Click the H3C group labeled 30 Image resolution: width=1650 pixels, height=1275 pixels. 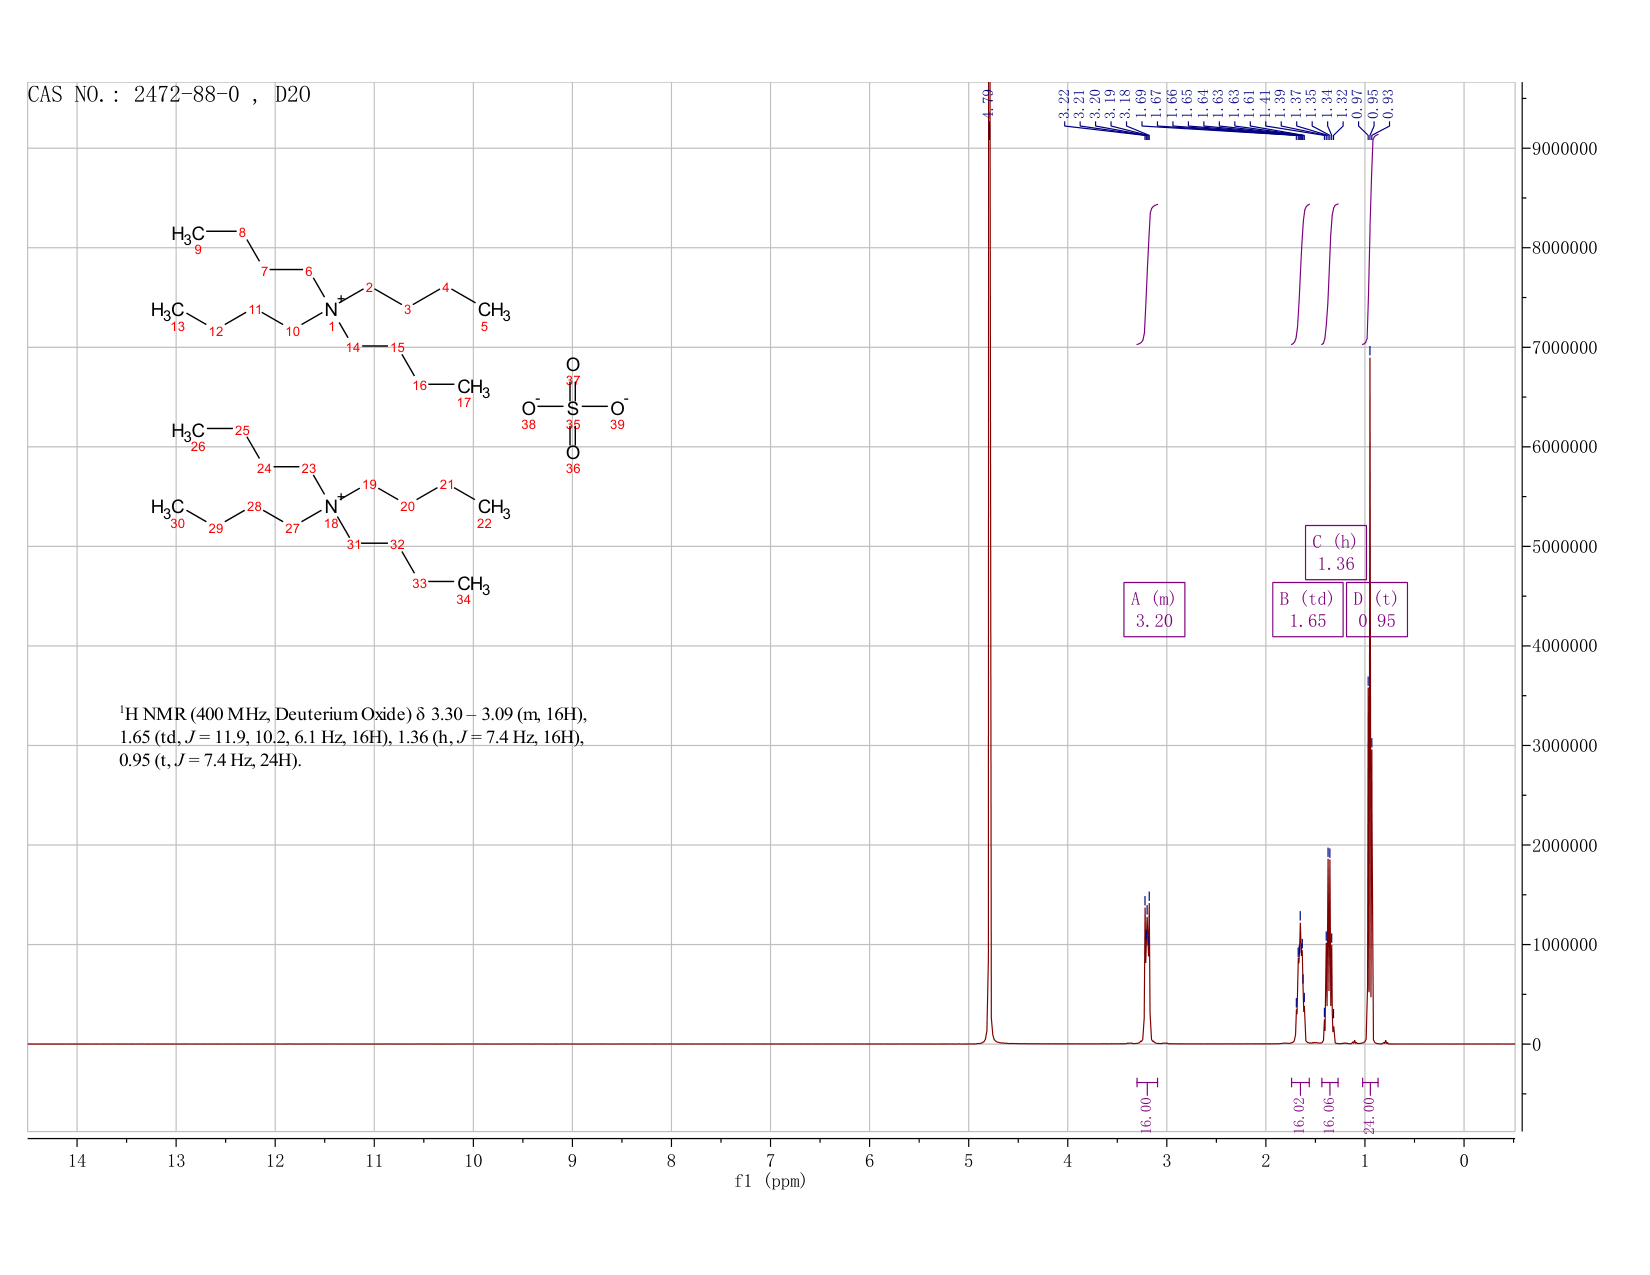tap(168, 508)
